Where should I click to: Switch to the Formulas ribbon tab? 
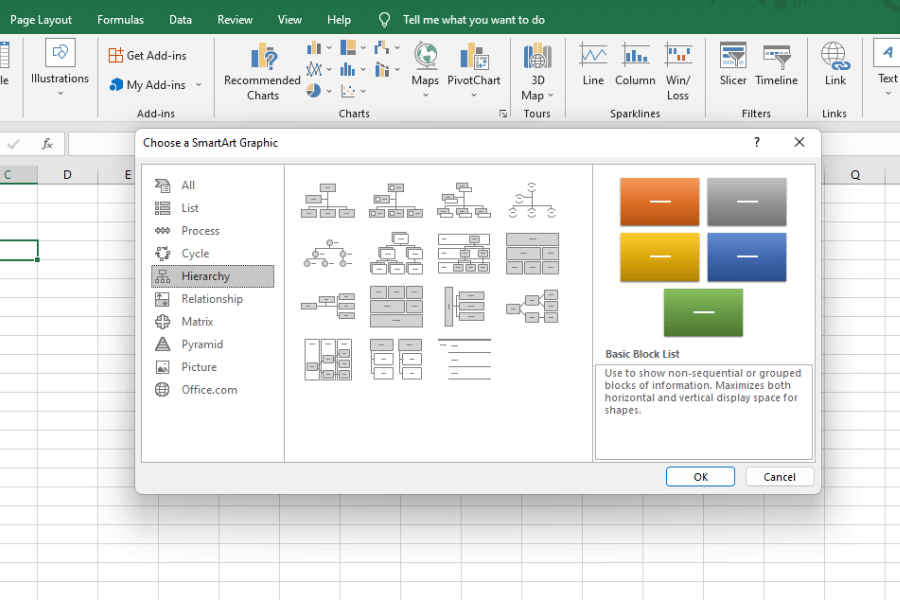tap(120, 18)
